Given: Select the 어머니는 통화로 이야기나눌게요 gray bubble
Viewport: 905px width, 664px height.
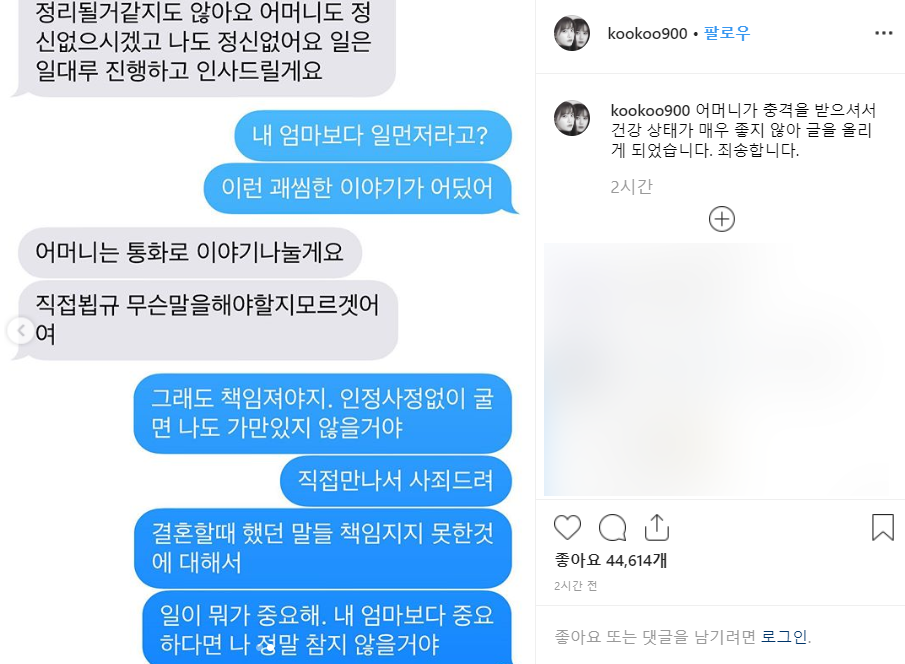Looking at the screenshot, I should point(190,252).
